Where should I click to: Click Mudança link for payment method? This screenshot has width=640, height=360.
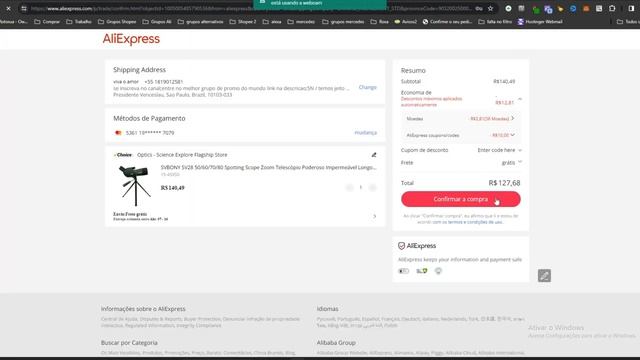[365, 133]
